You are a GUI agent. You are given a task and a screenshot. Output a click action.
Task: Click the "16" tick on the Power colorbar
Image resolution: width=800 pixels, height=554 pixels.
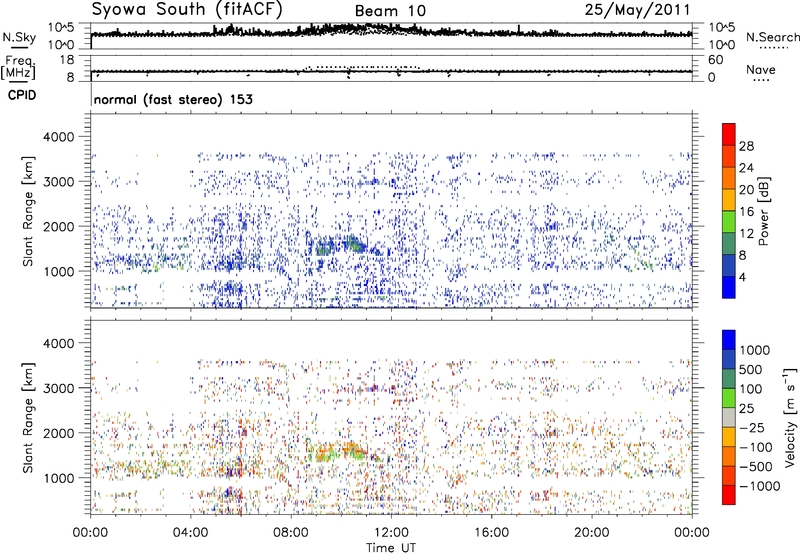(x=746, y=212)
